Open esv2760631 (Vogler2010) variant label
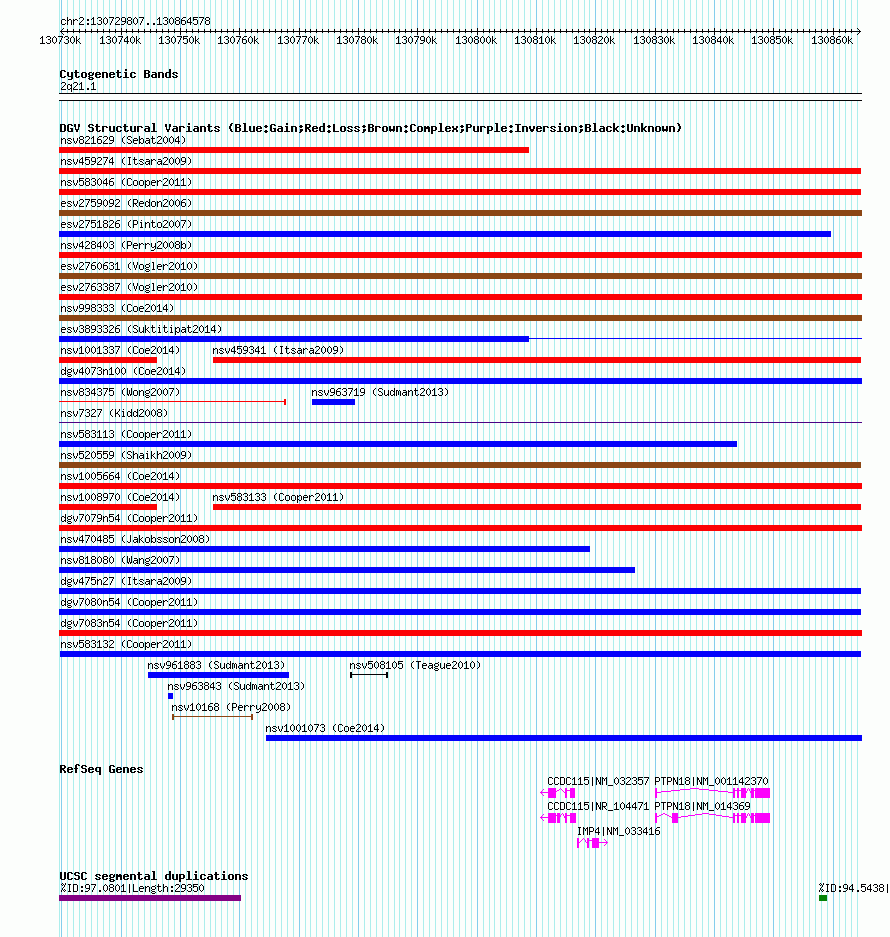This screenshot has width=890, height=937. click(129, 266)
